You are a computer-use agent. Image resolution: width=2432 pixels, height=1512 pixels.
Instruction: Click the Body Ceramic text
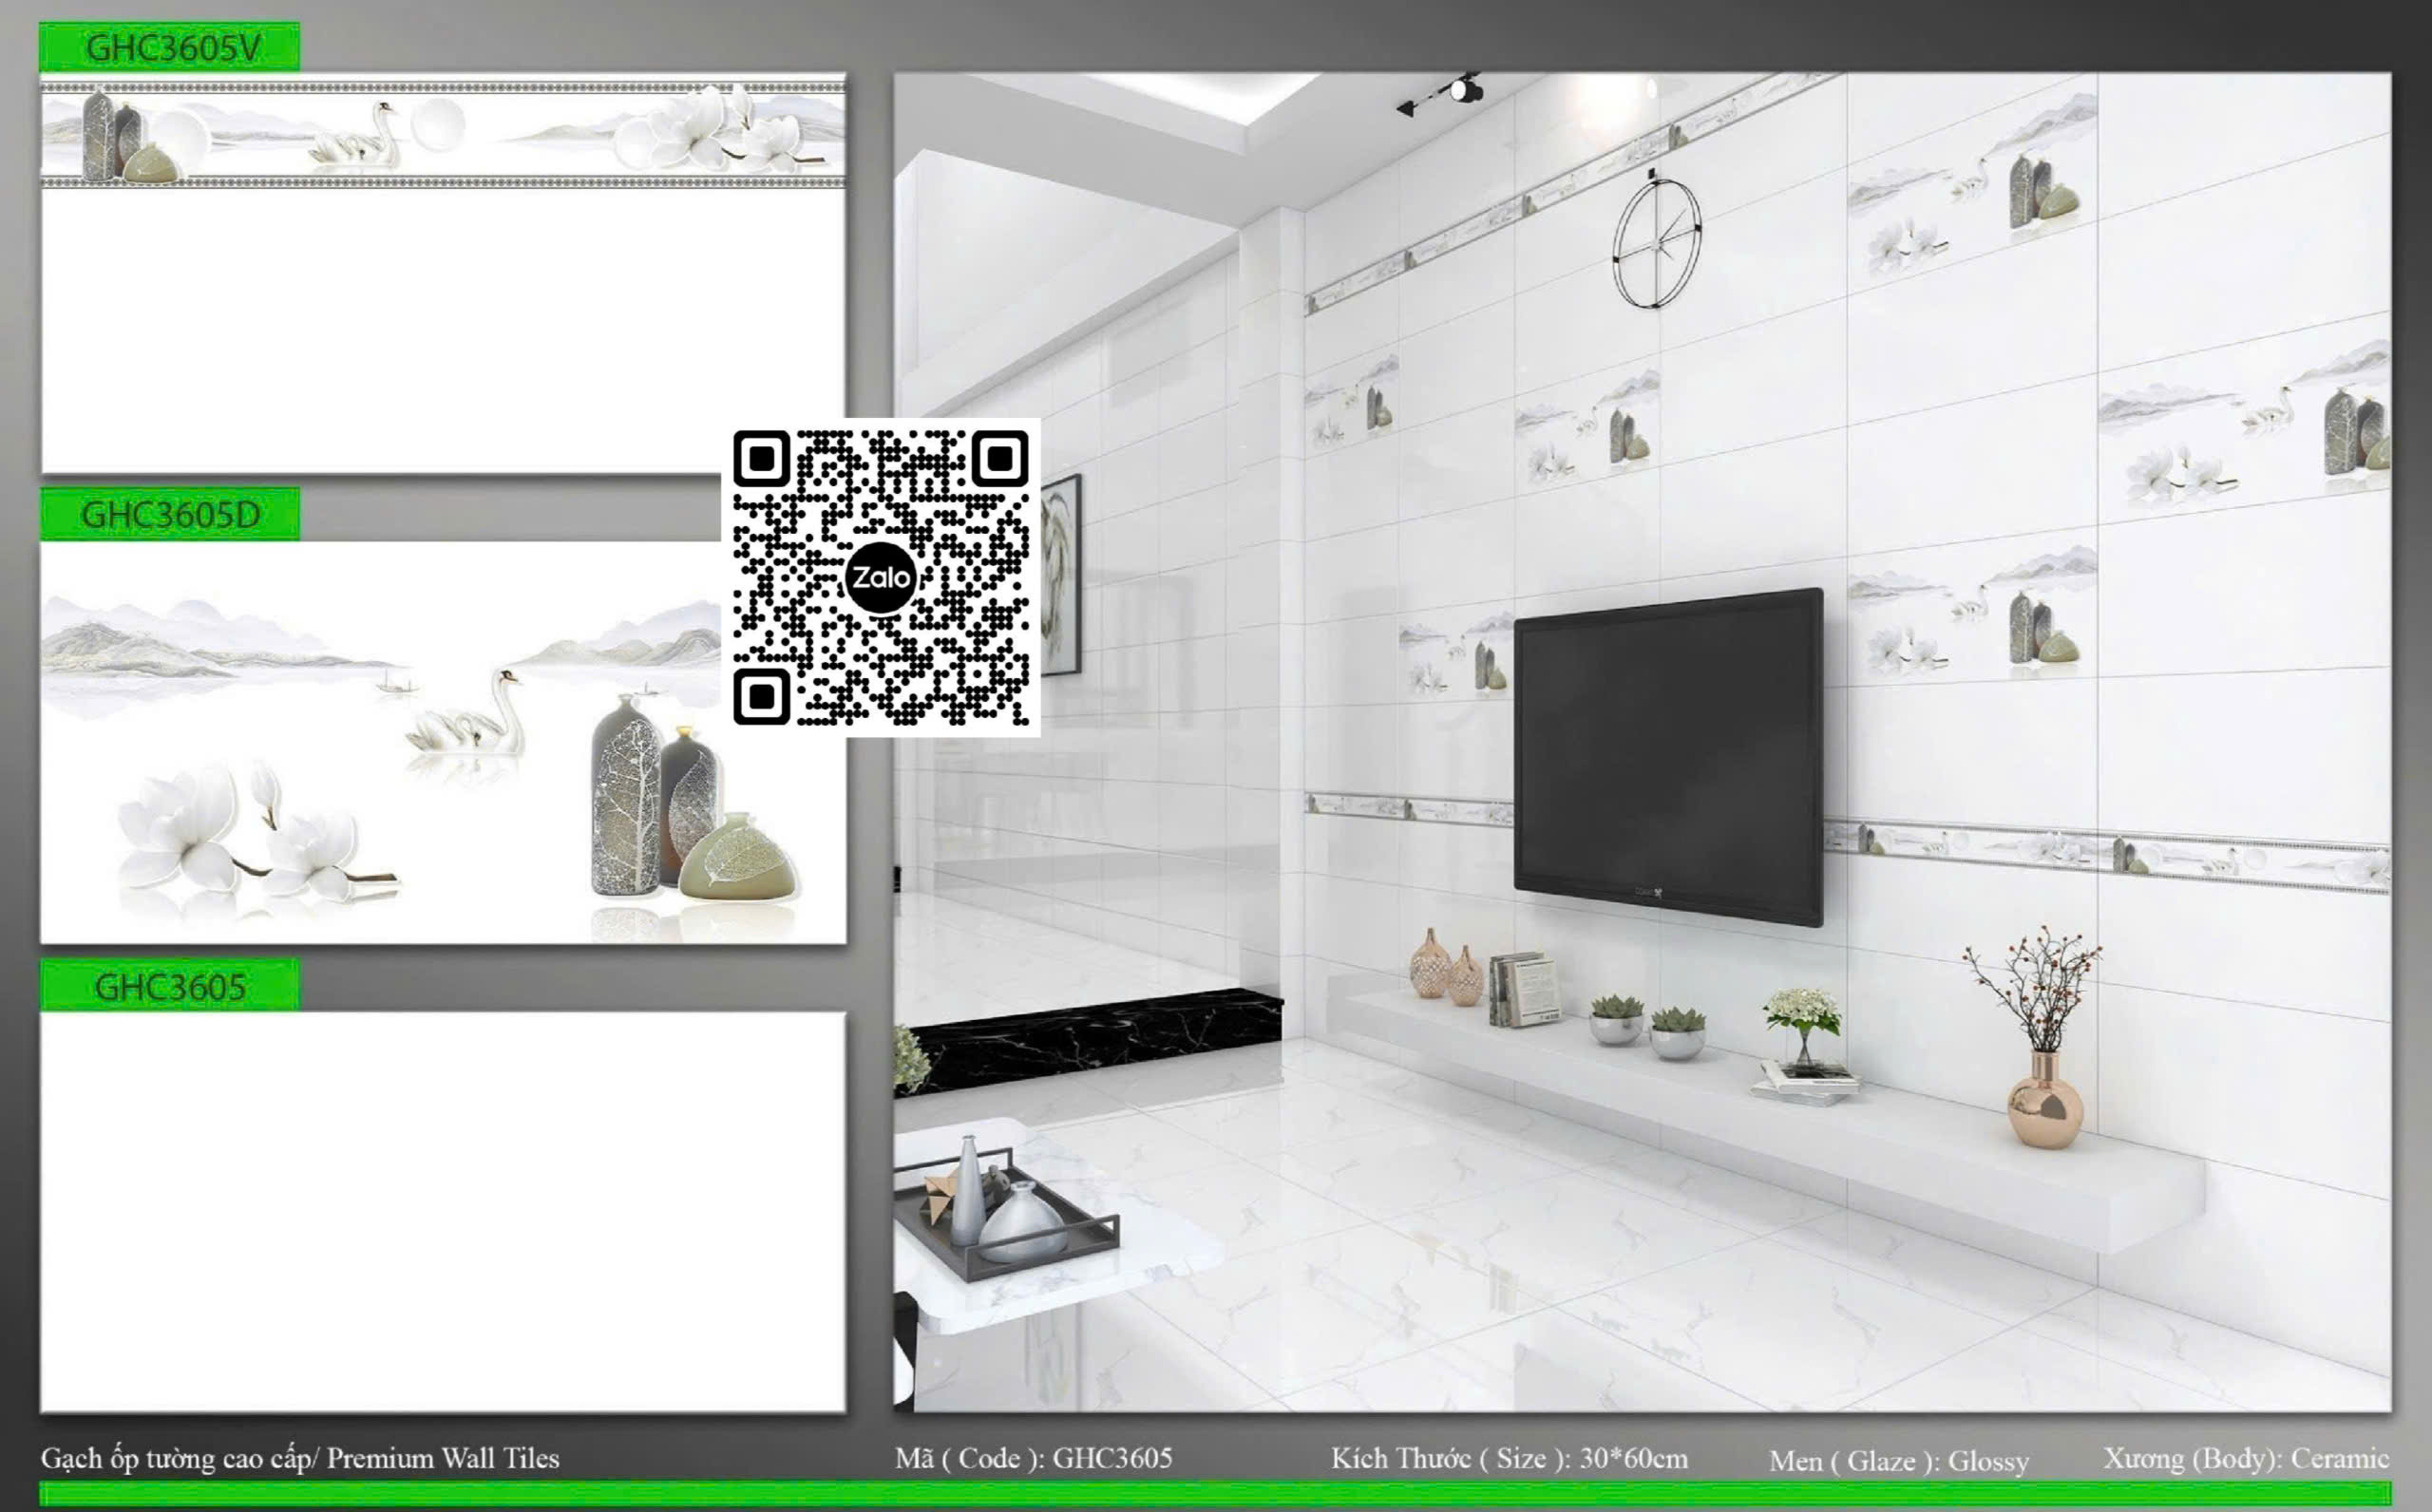click(2245, 1458)
